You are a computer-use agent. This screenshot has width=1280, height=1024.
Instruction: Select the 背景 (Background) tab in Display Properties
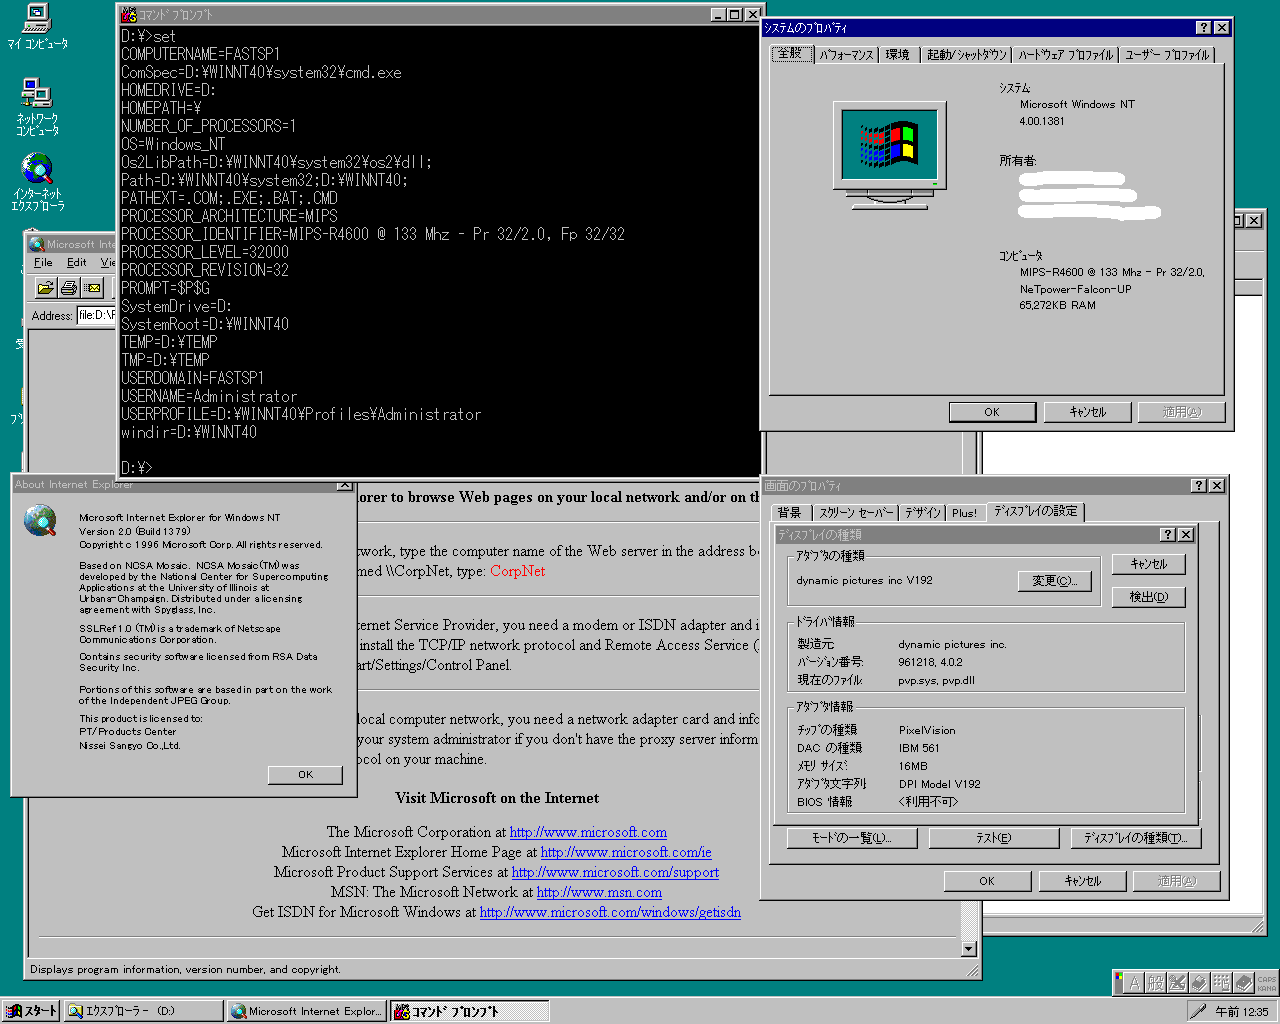(x=790, y=512)
